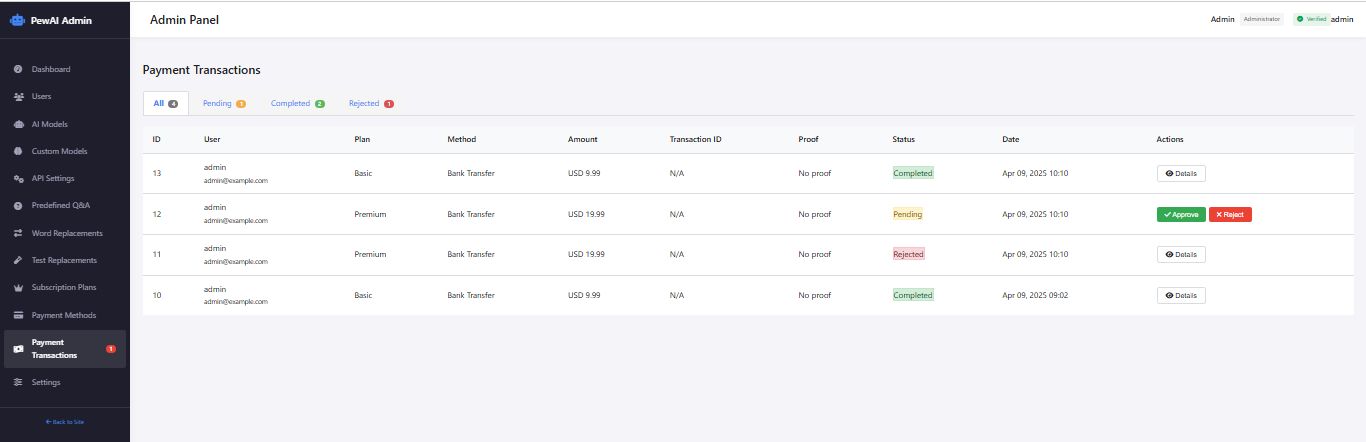
Task: Open the Settings sliders icon
Action: click(x=18, y=383)
